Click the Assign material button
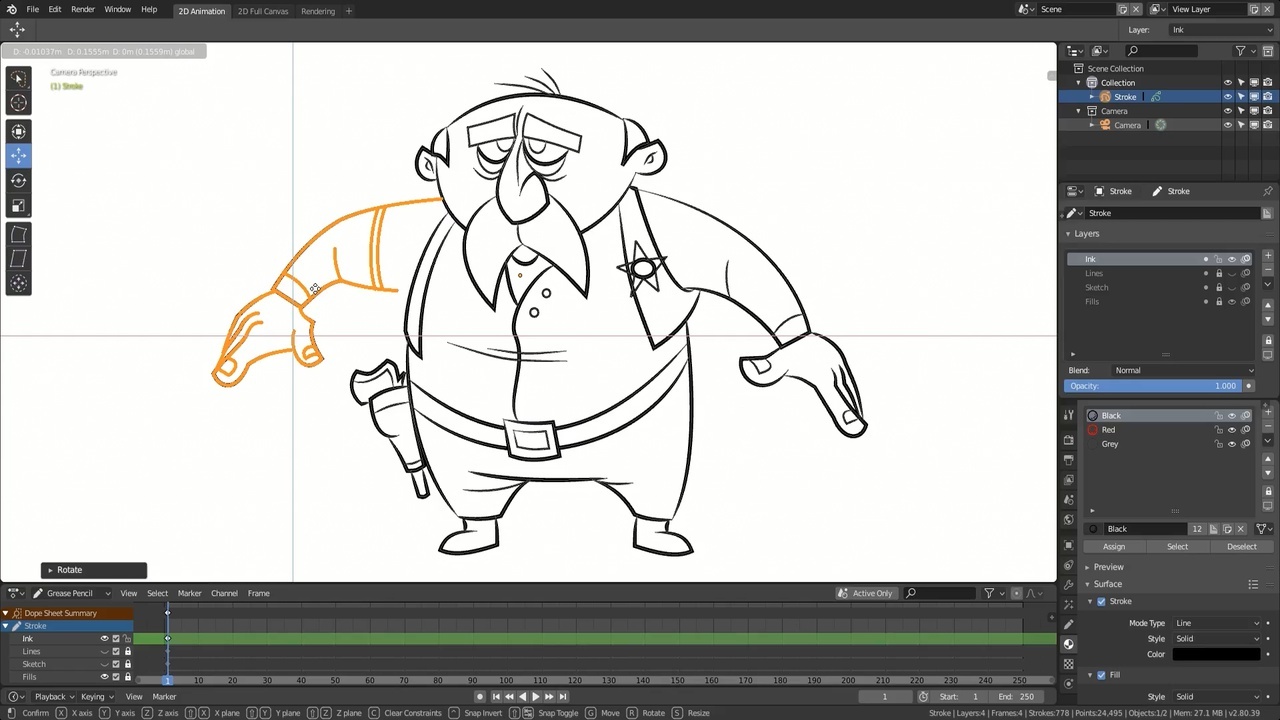This screenshot has height=720, width=1280. (1113, 547)
